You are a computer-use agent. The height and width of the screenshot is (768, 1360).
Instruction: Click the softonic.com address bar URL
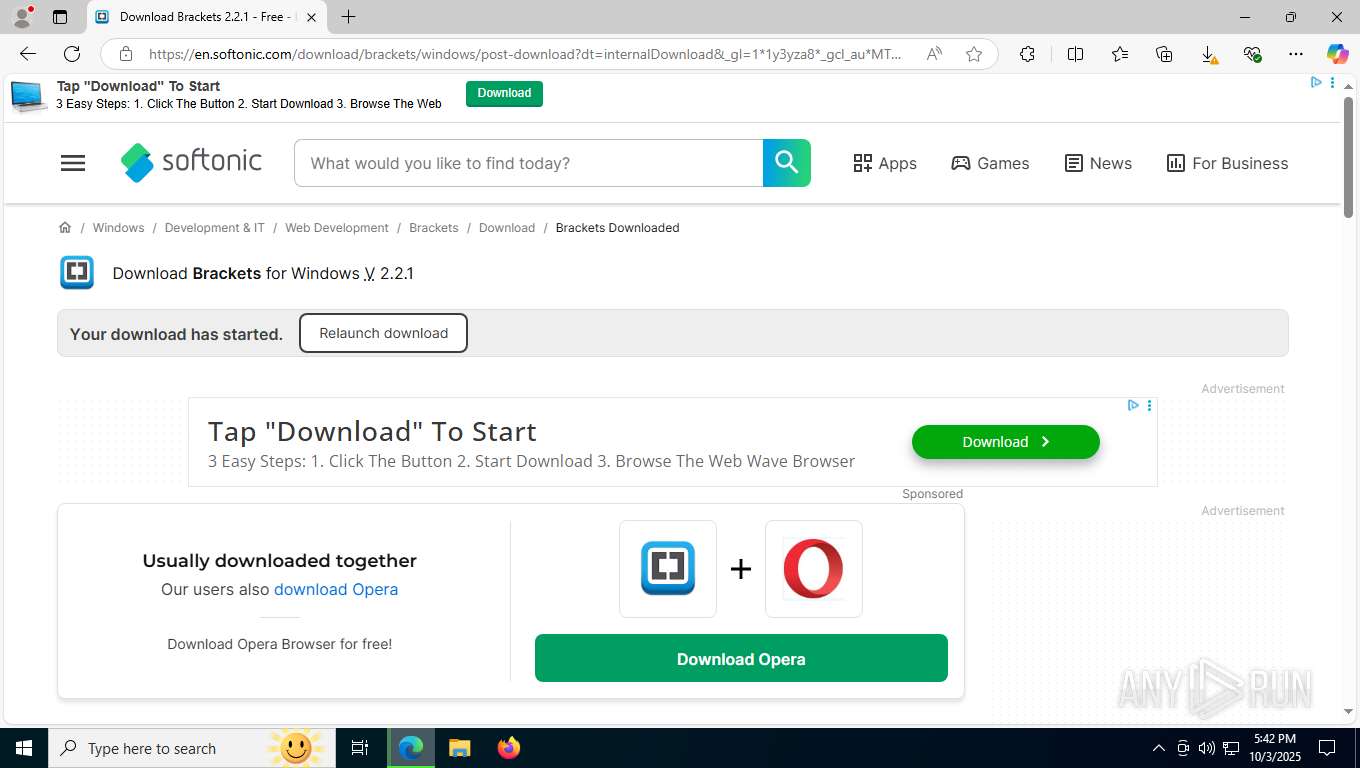pos(524,54)
